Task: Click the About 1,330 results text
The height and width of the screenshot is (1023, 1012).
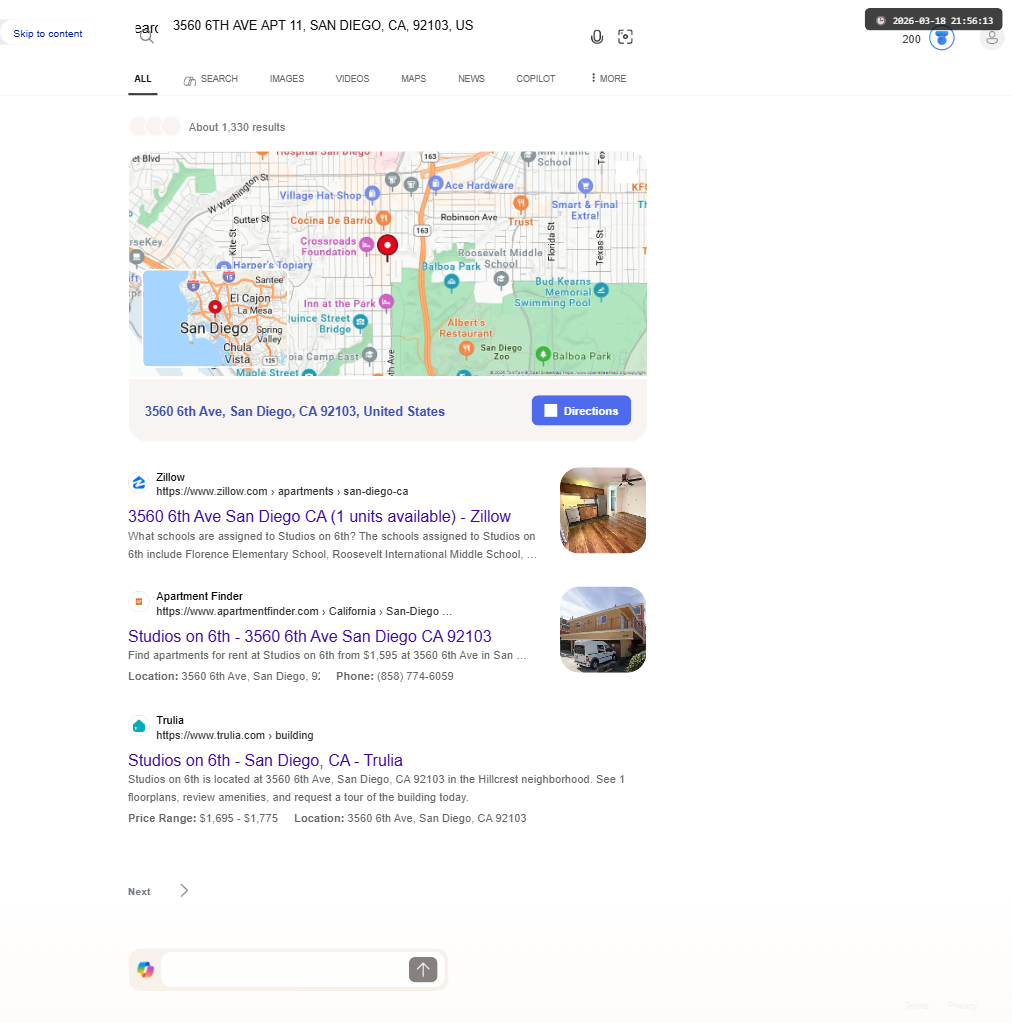Action: click(x=237, y=127)
